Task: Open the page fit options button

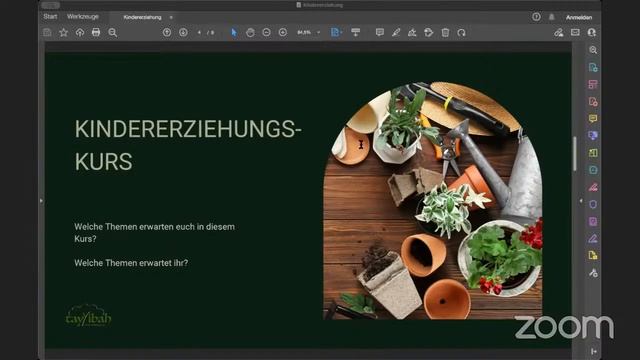Action: click(336, 32)
